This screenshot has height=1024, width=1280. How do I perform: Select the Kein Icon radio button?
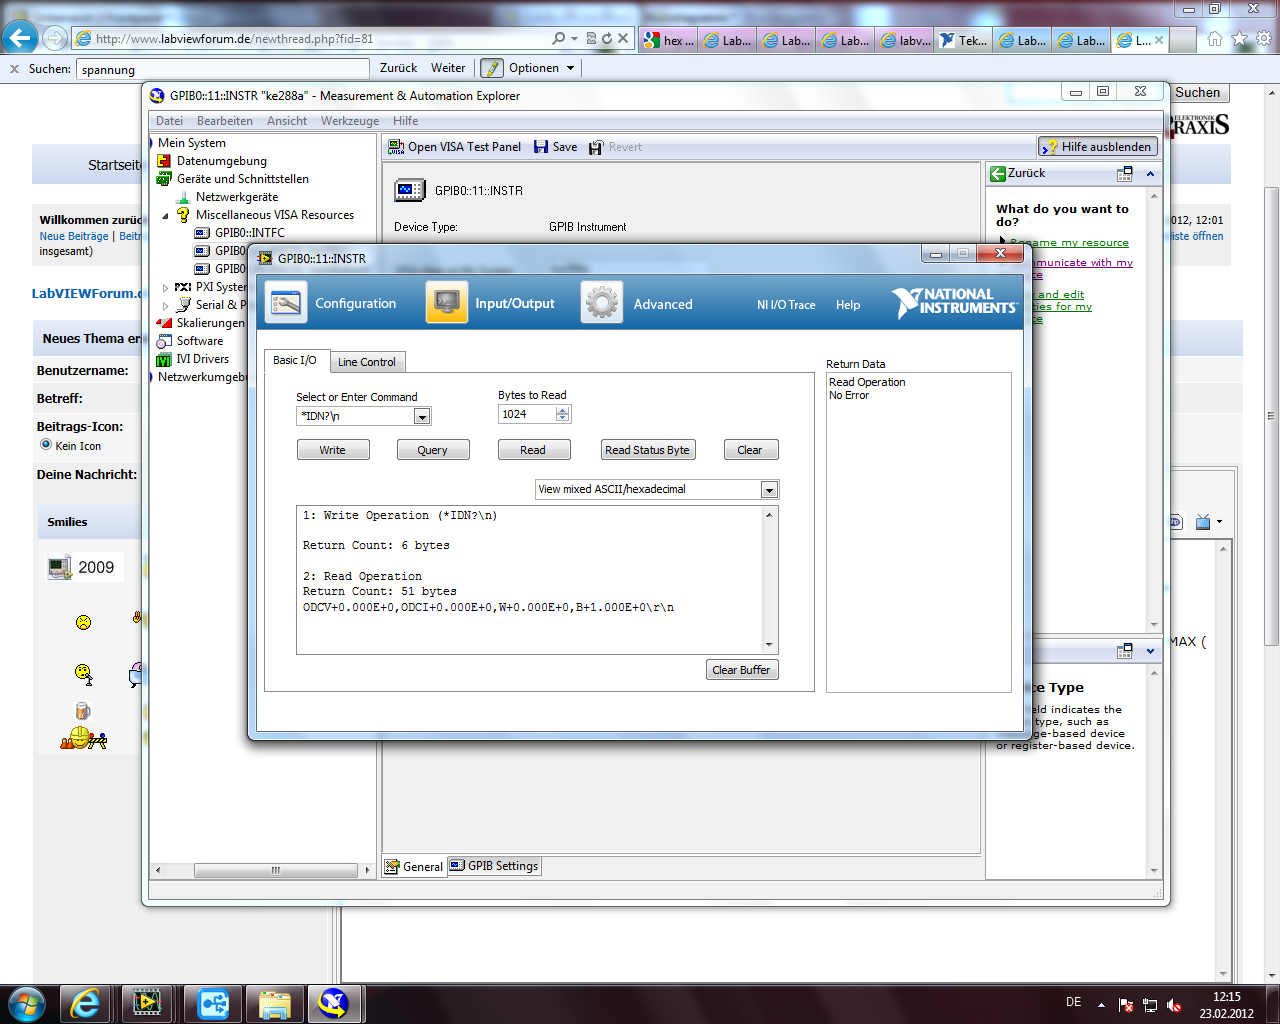[46, 445]
